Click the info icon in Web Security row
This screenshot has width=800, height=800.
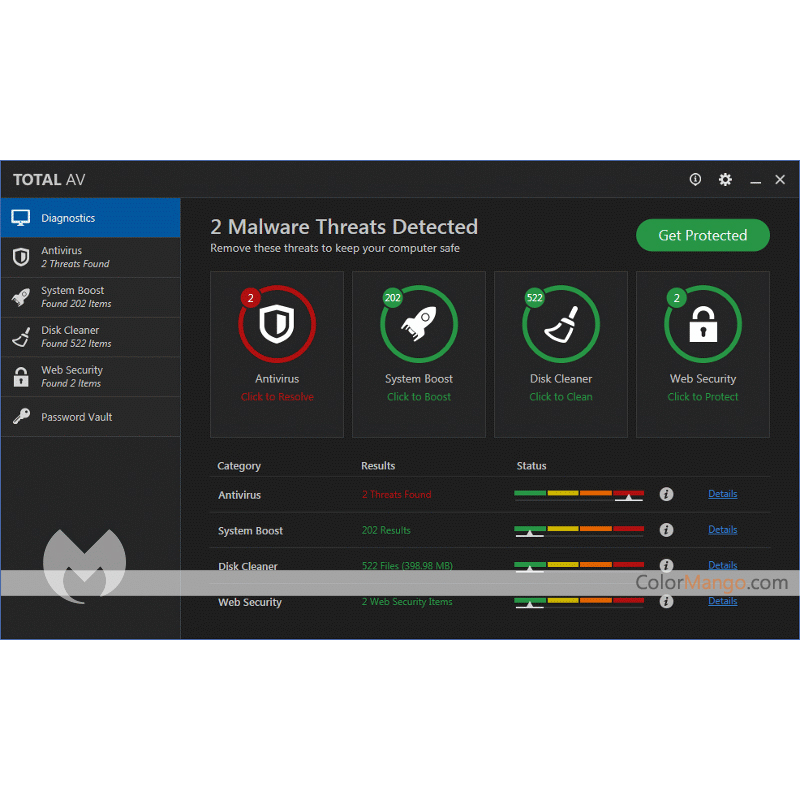(666, 601)
